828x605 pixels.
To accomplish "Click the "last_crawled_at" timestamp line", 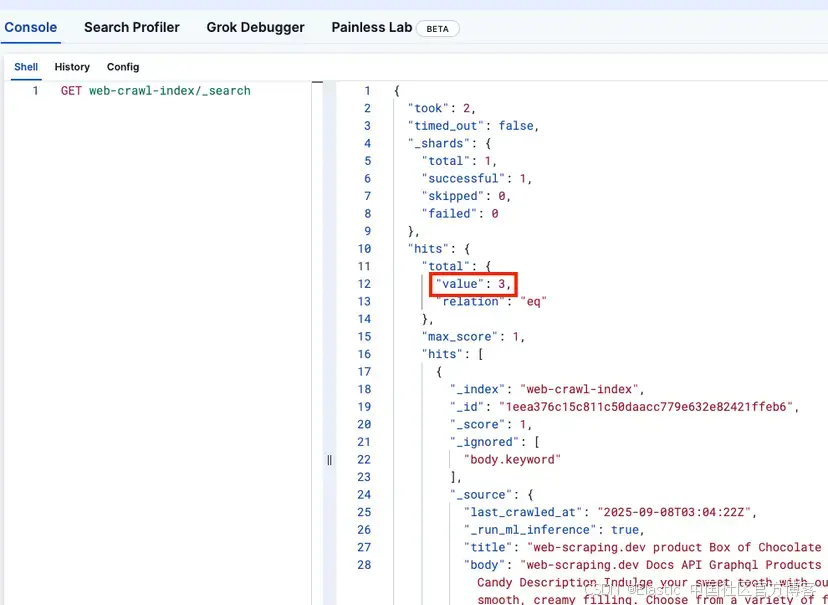I will (610, 512).
